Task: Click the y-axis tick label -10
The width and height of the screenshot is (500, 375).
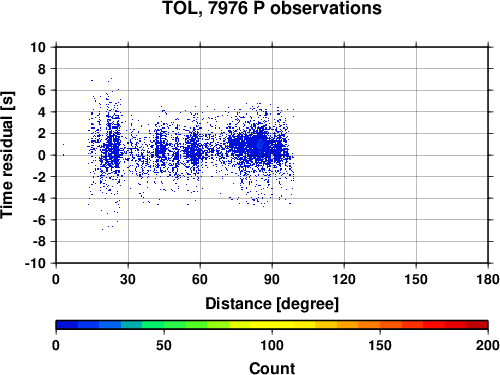Action: 35,263
